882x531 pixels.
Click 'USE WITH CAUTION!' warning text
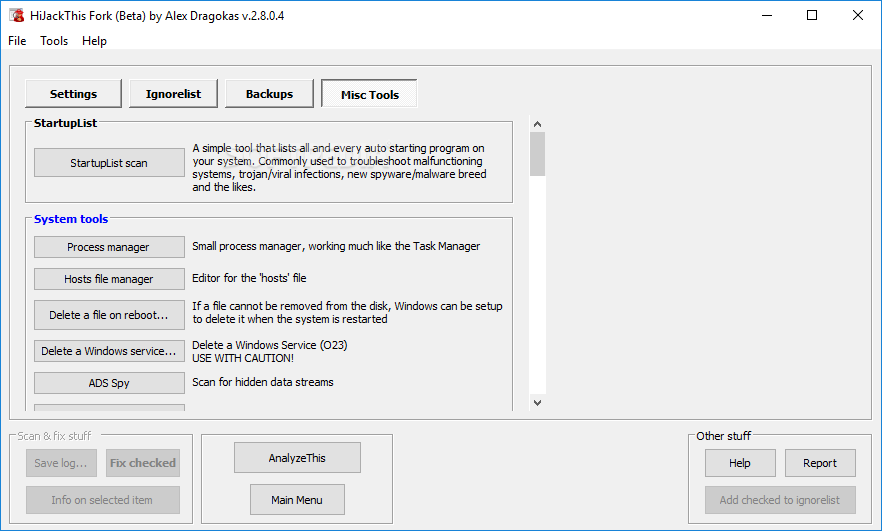pos(243,358)
